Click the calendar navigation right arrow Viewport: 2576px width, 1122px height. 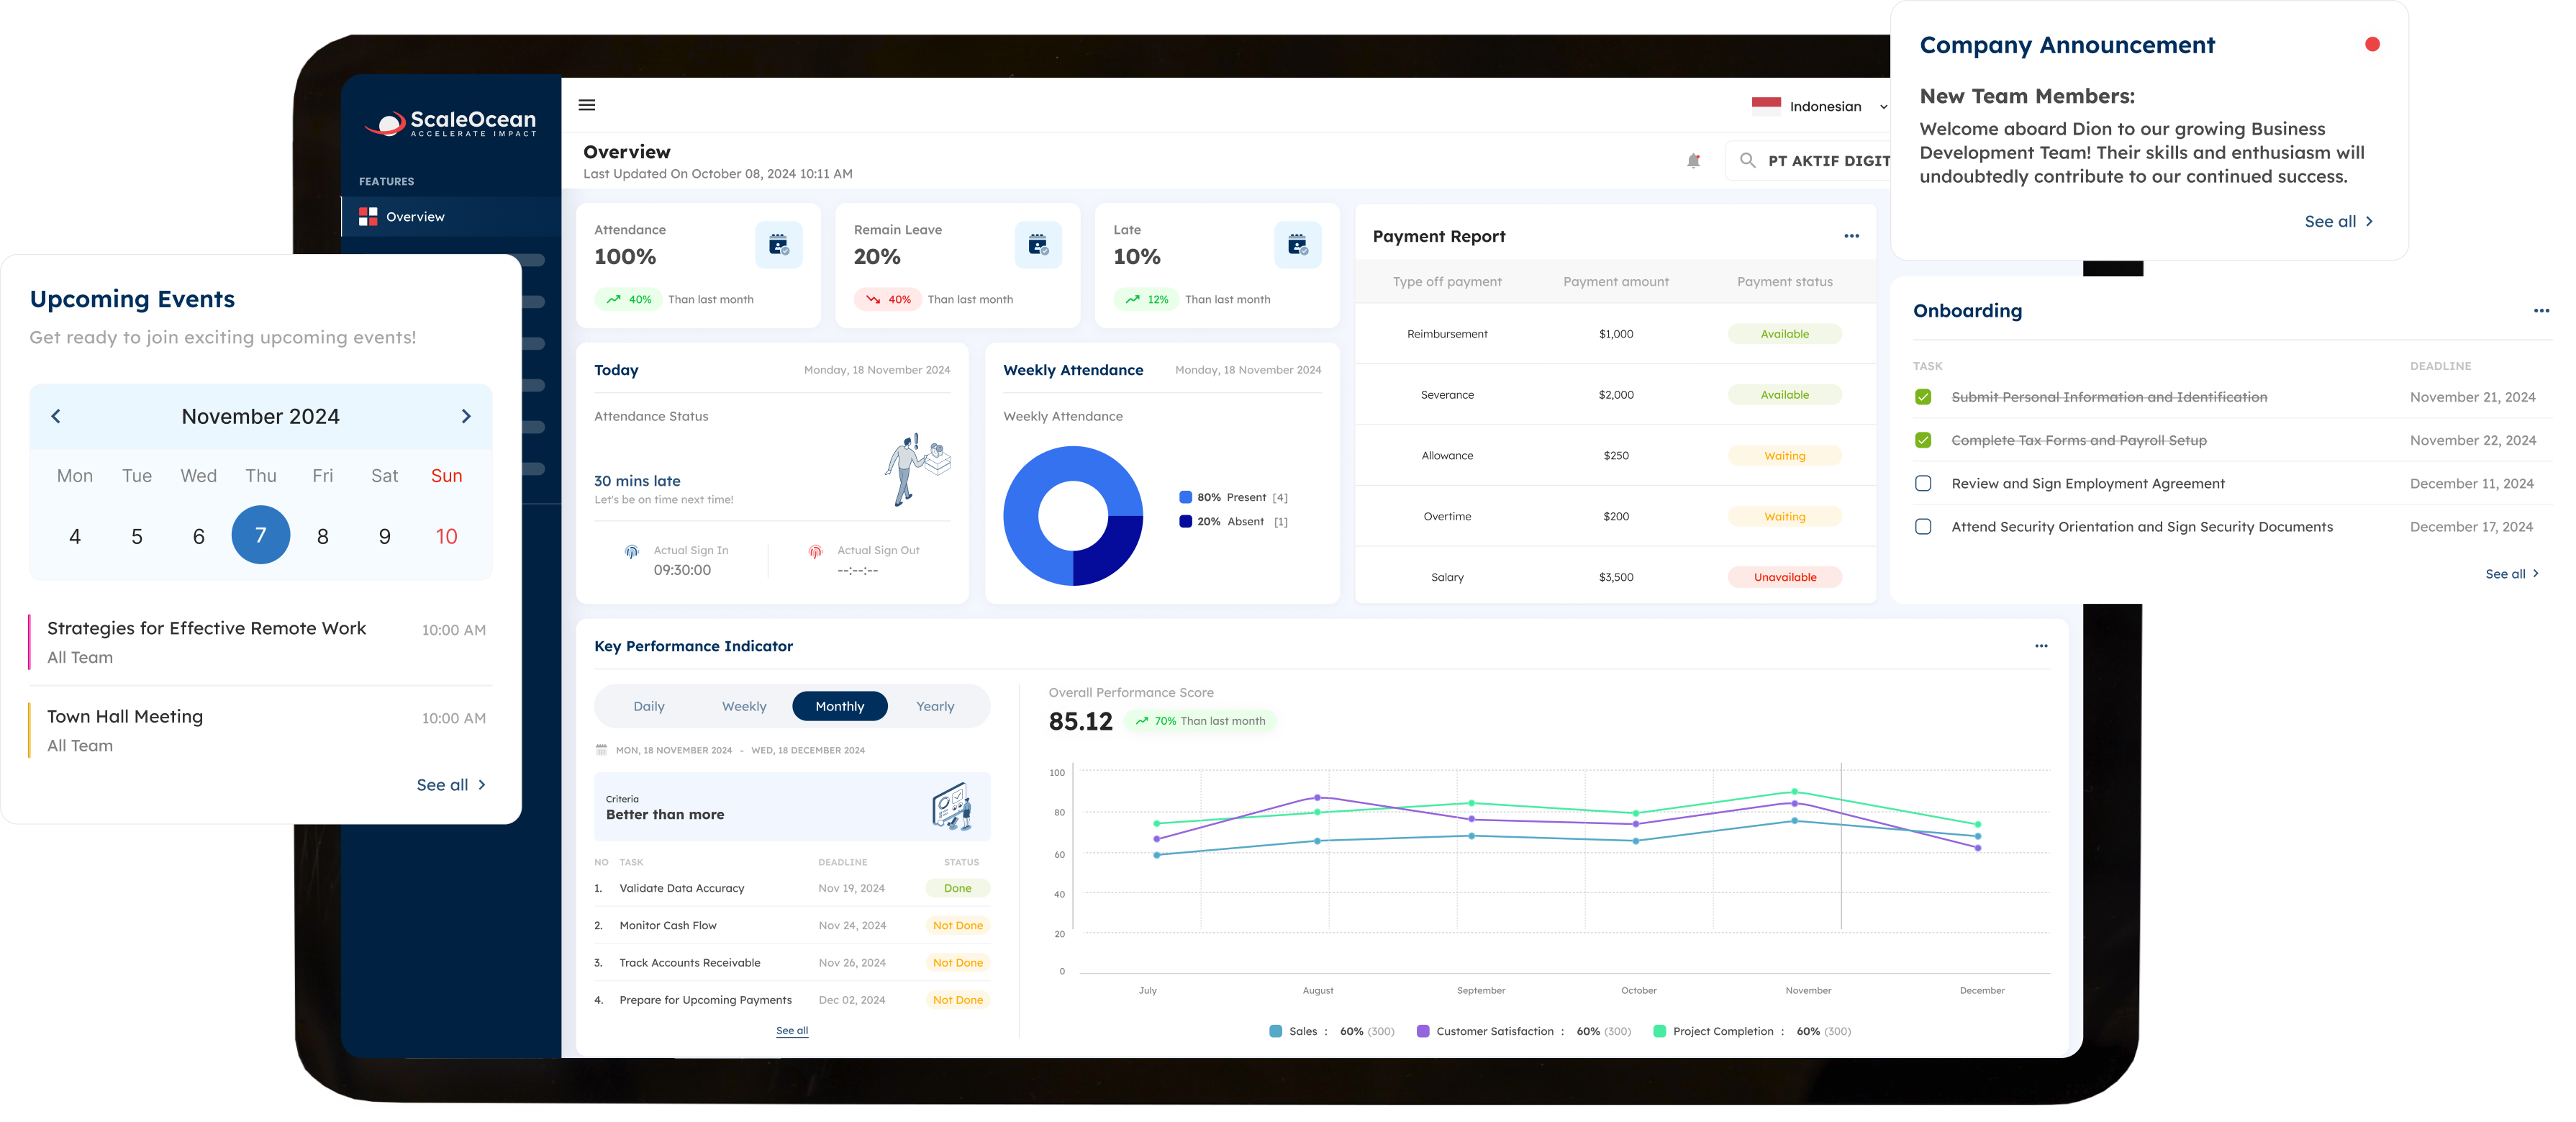click(465, 415)
